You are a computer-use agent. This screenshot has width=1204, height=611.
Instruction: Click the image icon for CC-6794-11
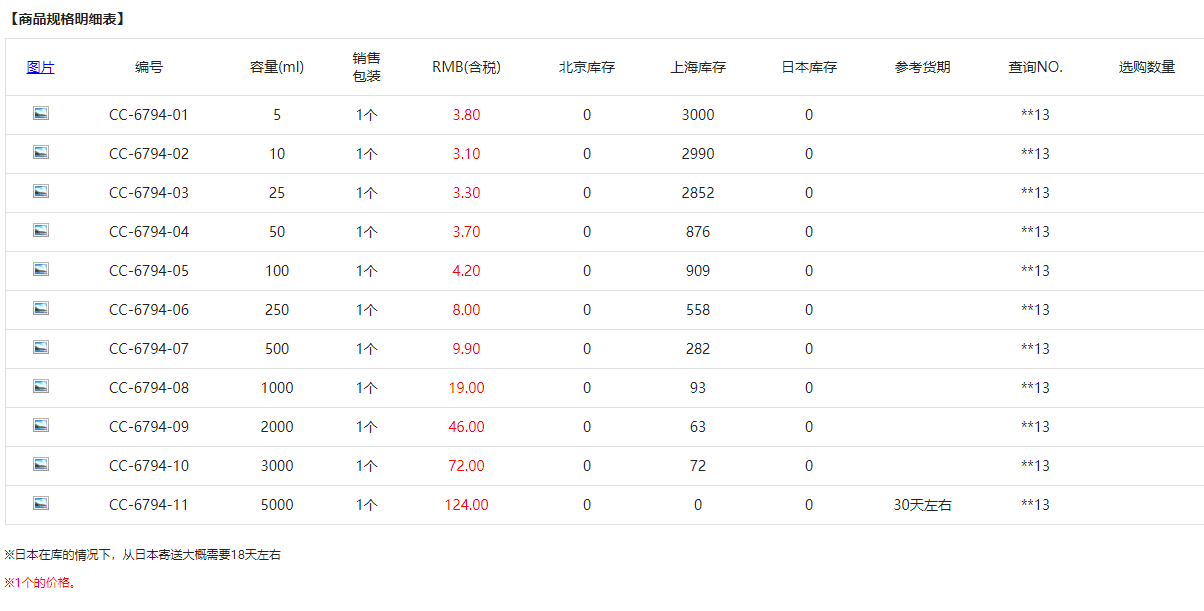[x=41, y=504]
